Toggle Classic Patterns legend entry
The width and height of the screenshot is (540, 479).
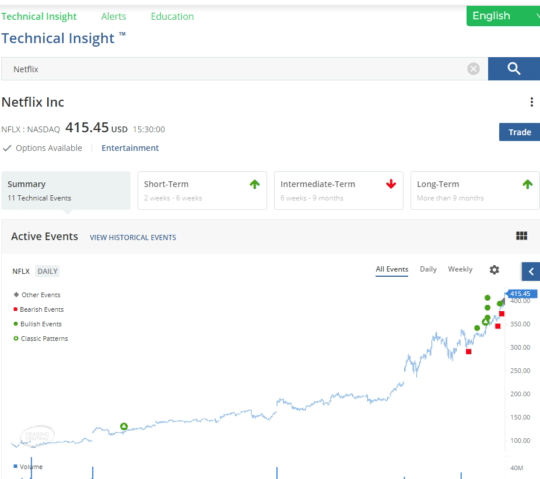(41, 339)
